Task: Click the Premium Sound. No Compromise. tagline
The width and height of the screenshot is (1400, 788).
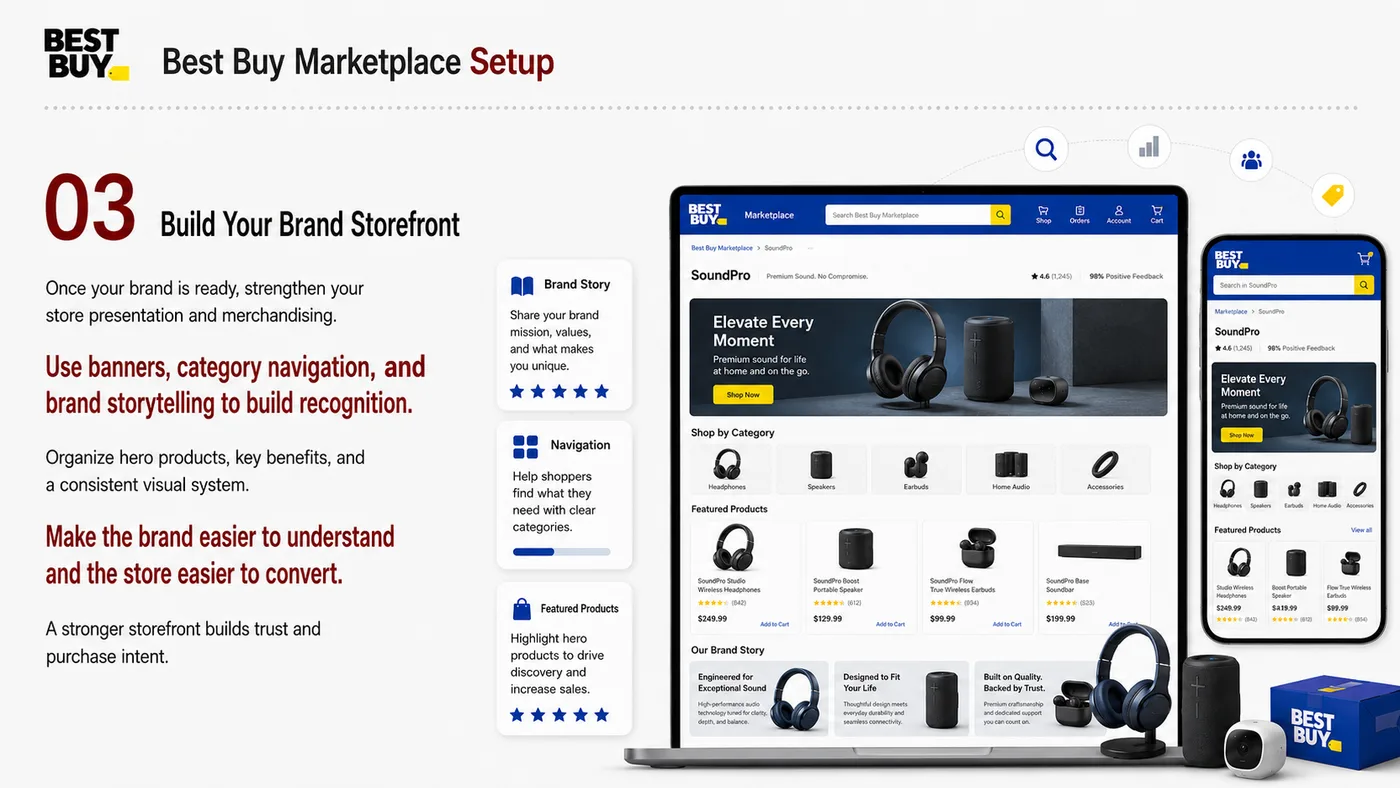Action: click(817, 276)
